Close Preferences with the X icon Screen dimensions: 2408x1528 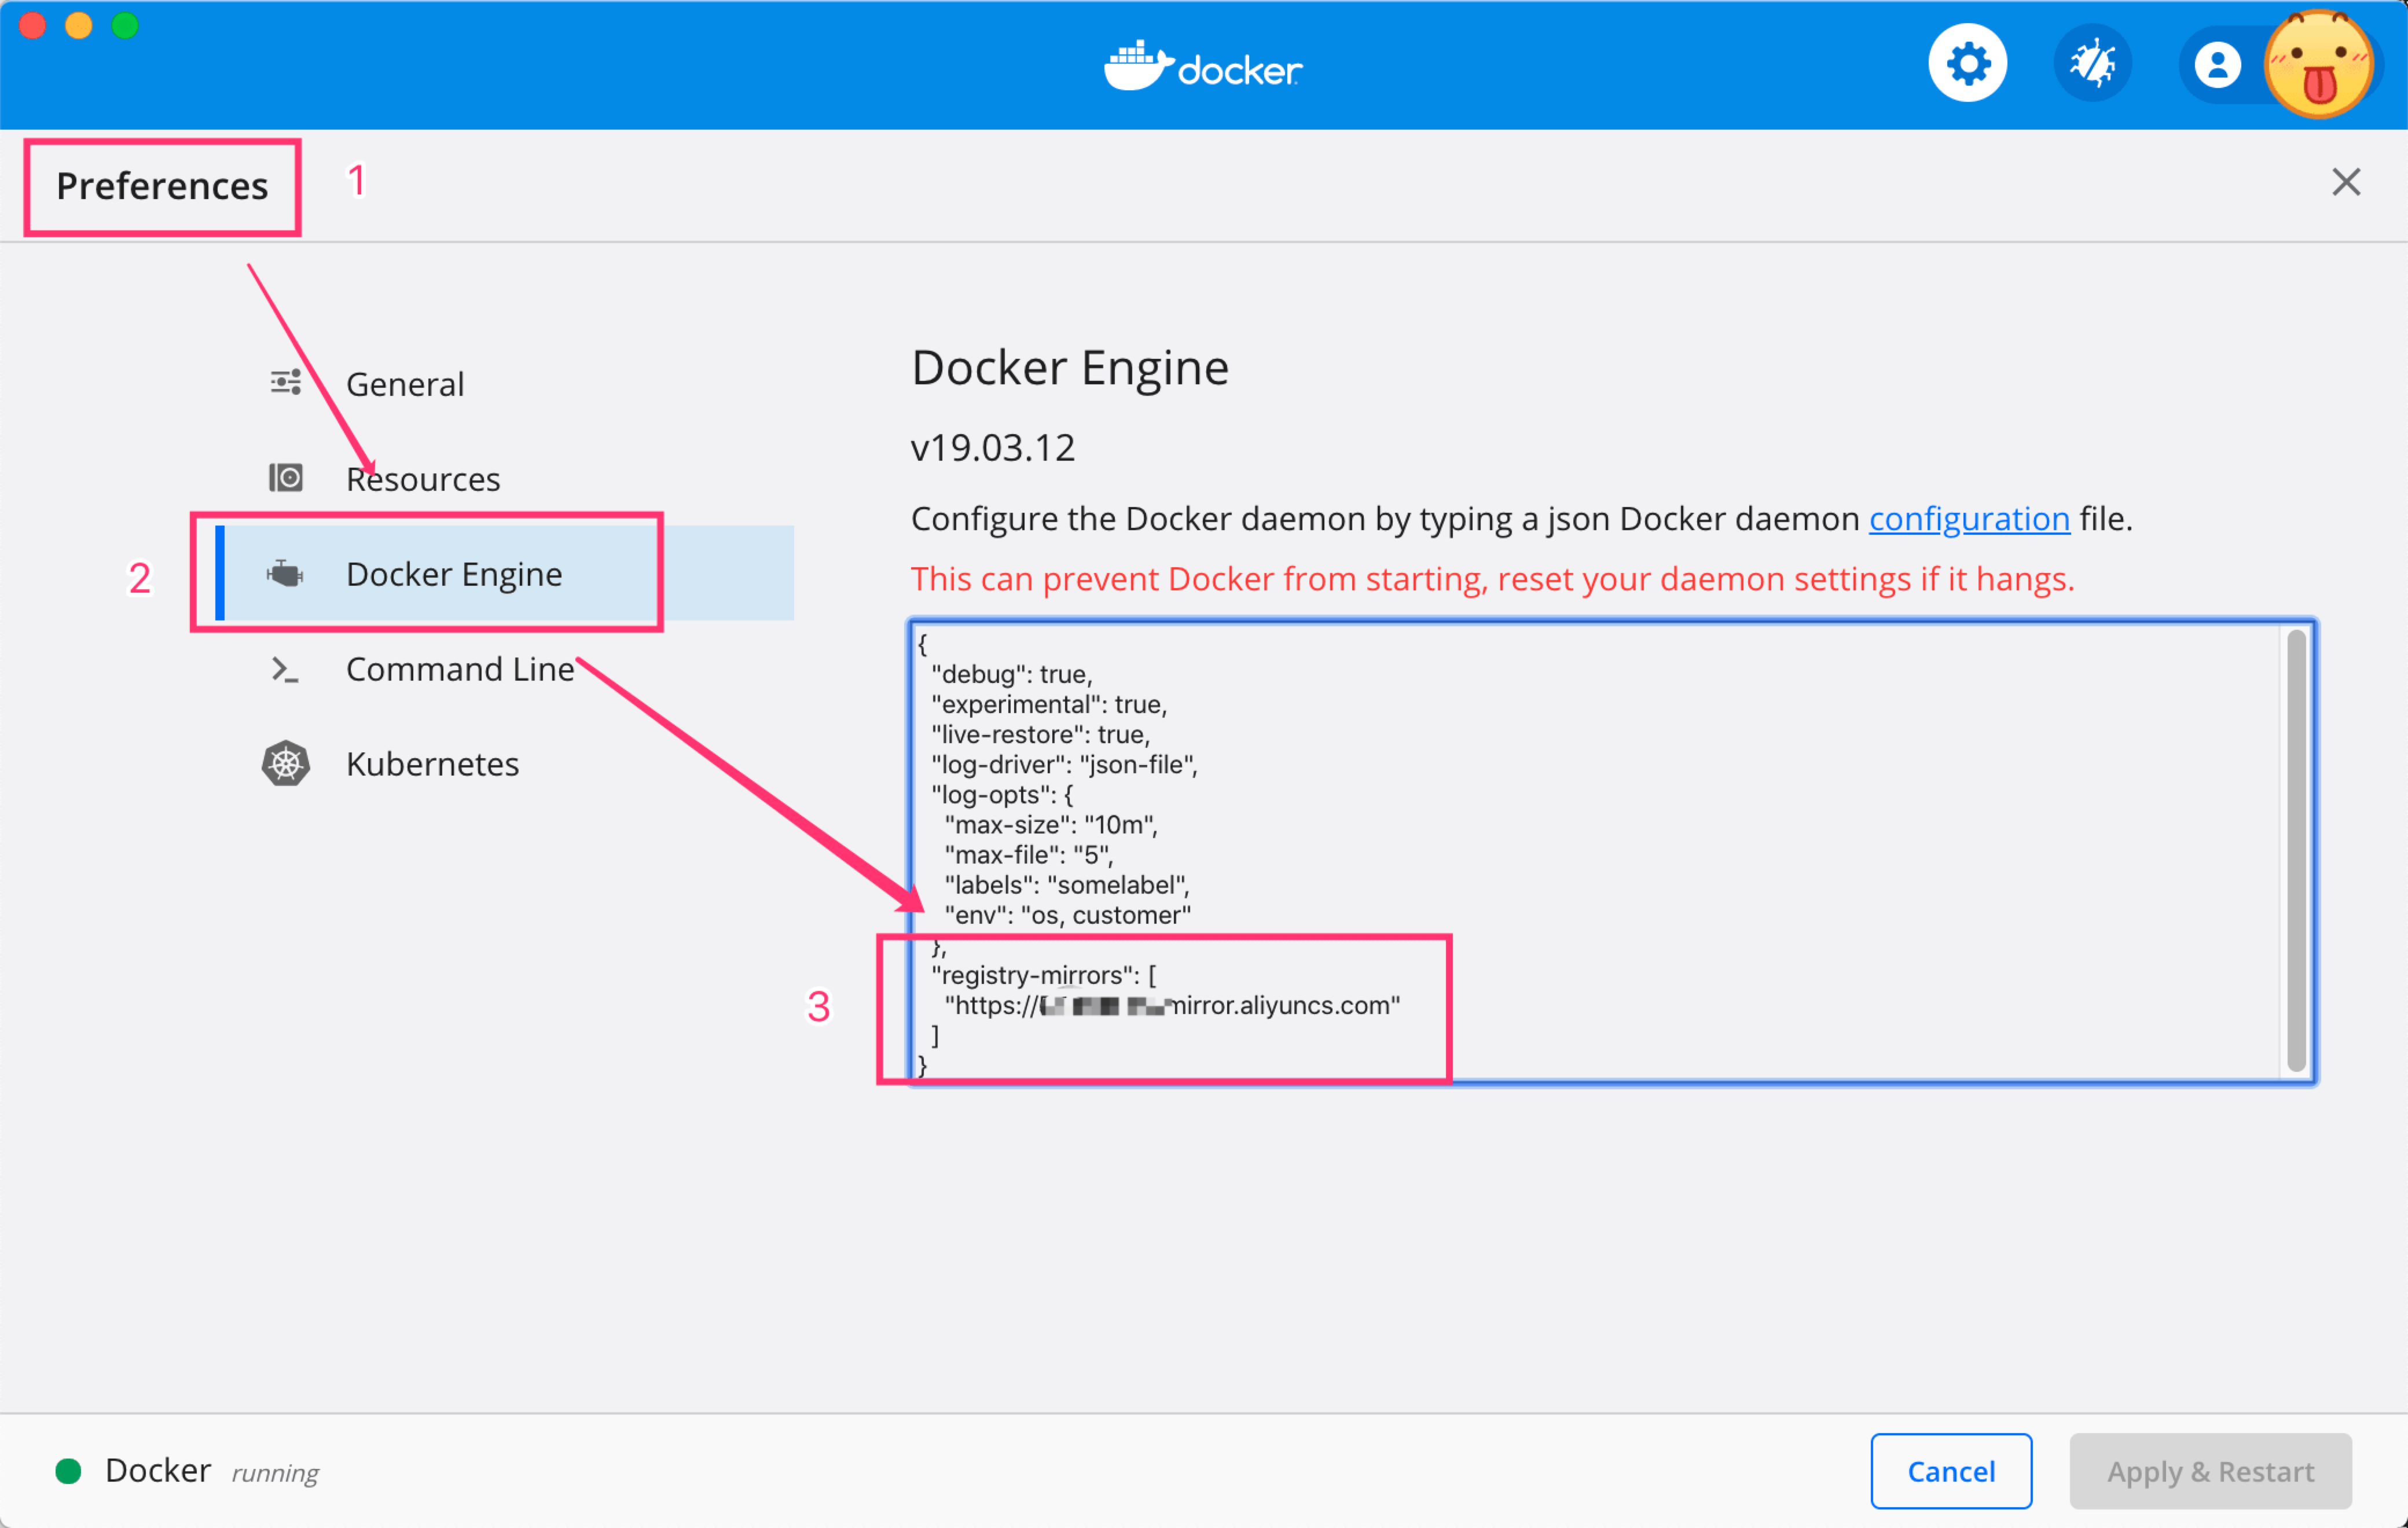(x=2345, y=182)
